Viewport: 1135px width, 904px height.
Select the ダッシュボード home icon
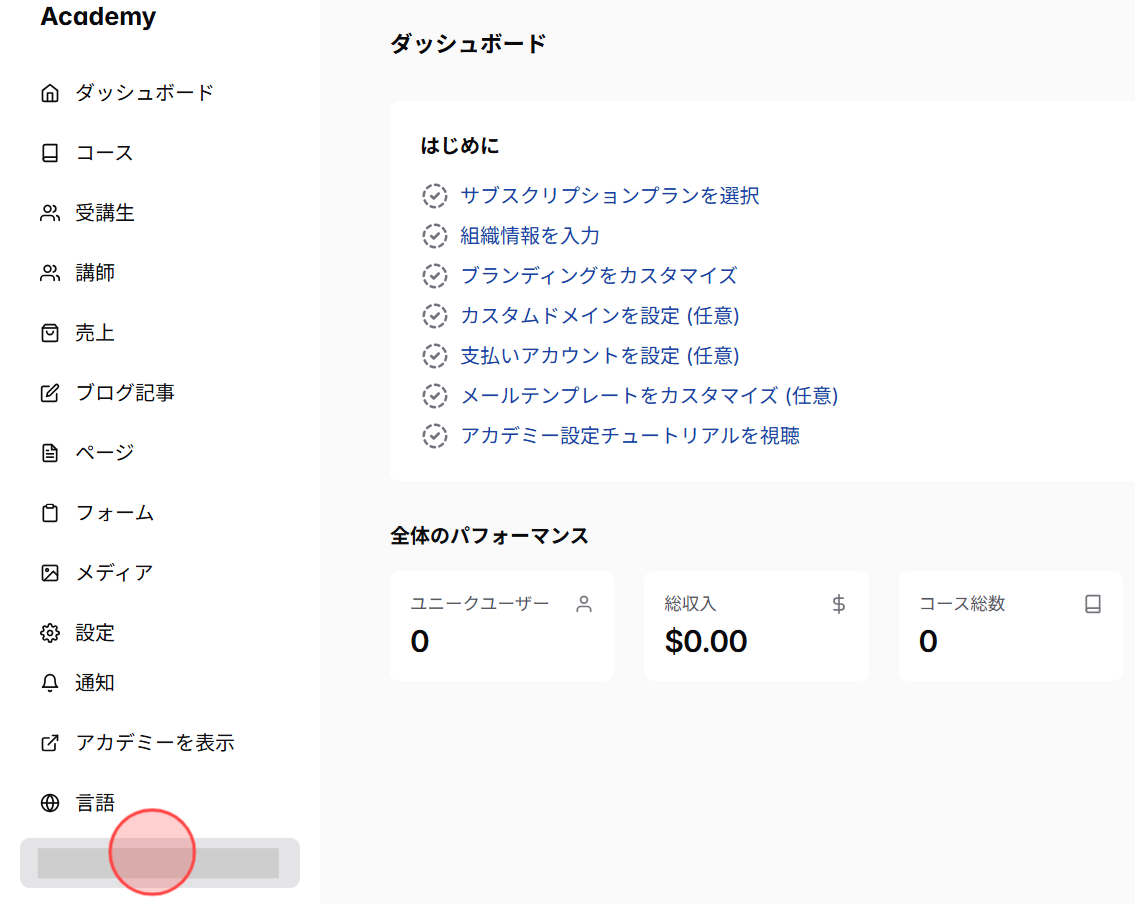pyautogui.click(x=49, y=92)
